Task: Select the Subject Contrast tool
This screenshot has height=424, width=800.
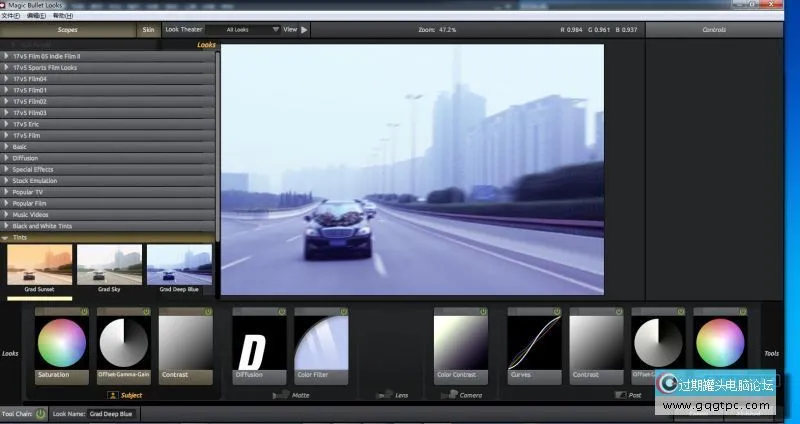Action: (186, 343)
